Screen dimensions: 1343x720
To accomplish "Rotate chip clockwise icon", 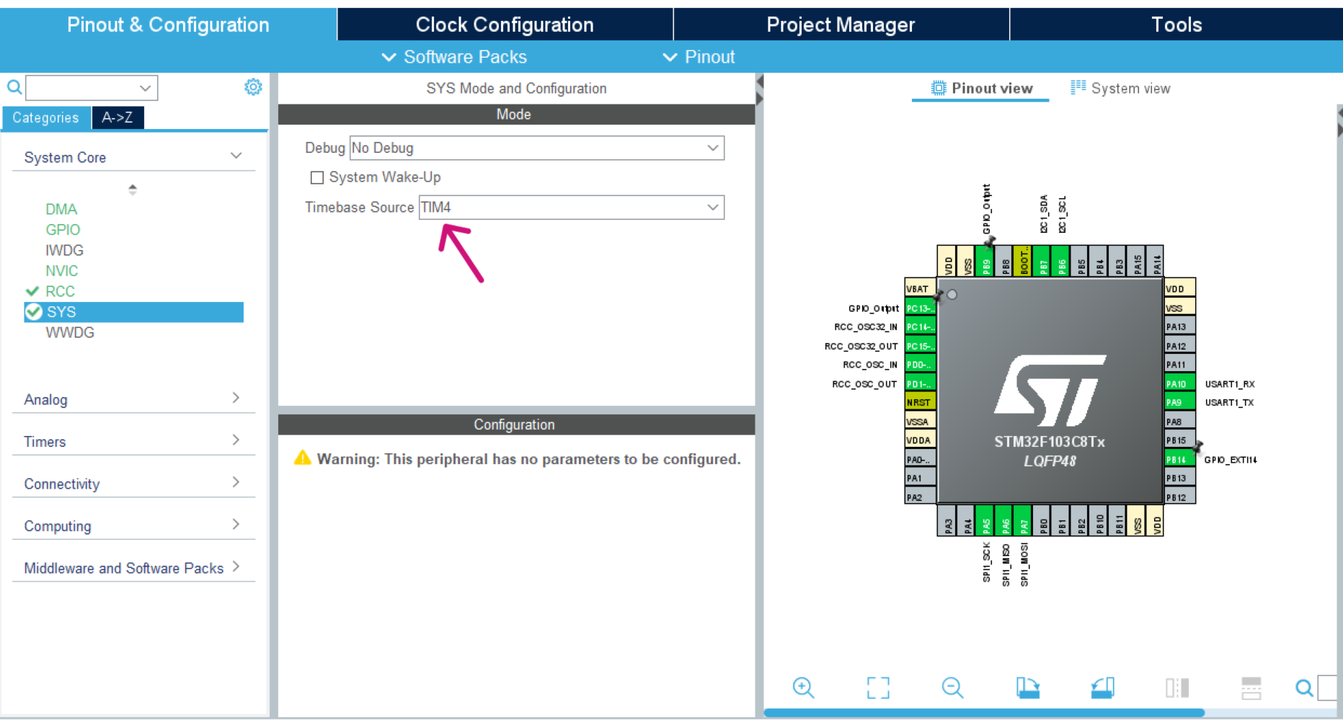I will 1027,687.
